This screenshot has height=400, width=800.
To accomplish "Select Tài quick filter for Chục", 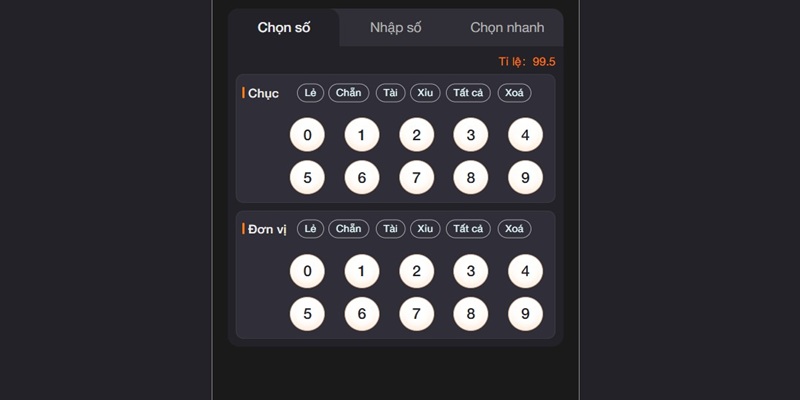I will coord(390,93).
